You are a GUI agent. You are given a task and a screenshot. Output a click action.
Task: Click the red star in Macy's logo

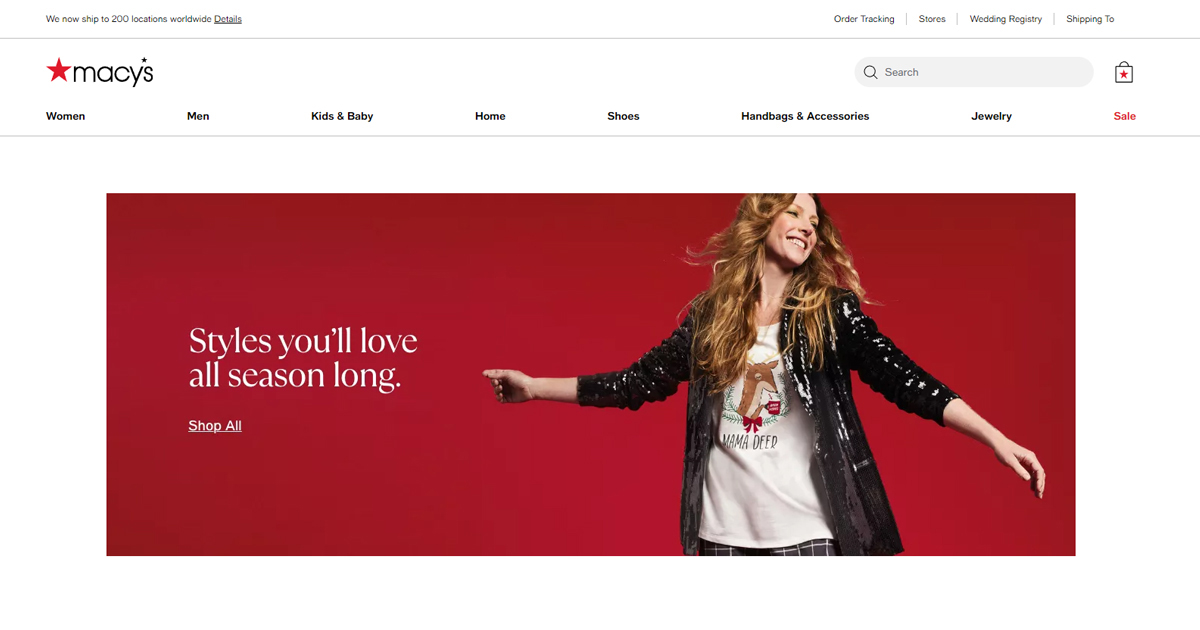pos(59,70)
